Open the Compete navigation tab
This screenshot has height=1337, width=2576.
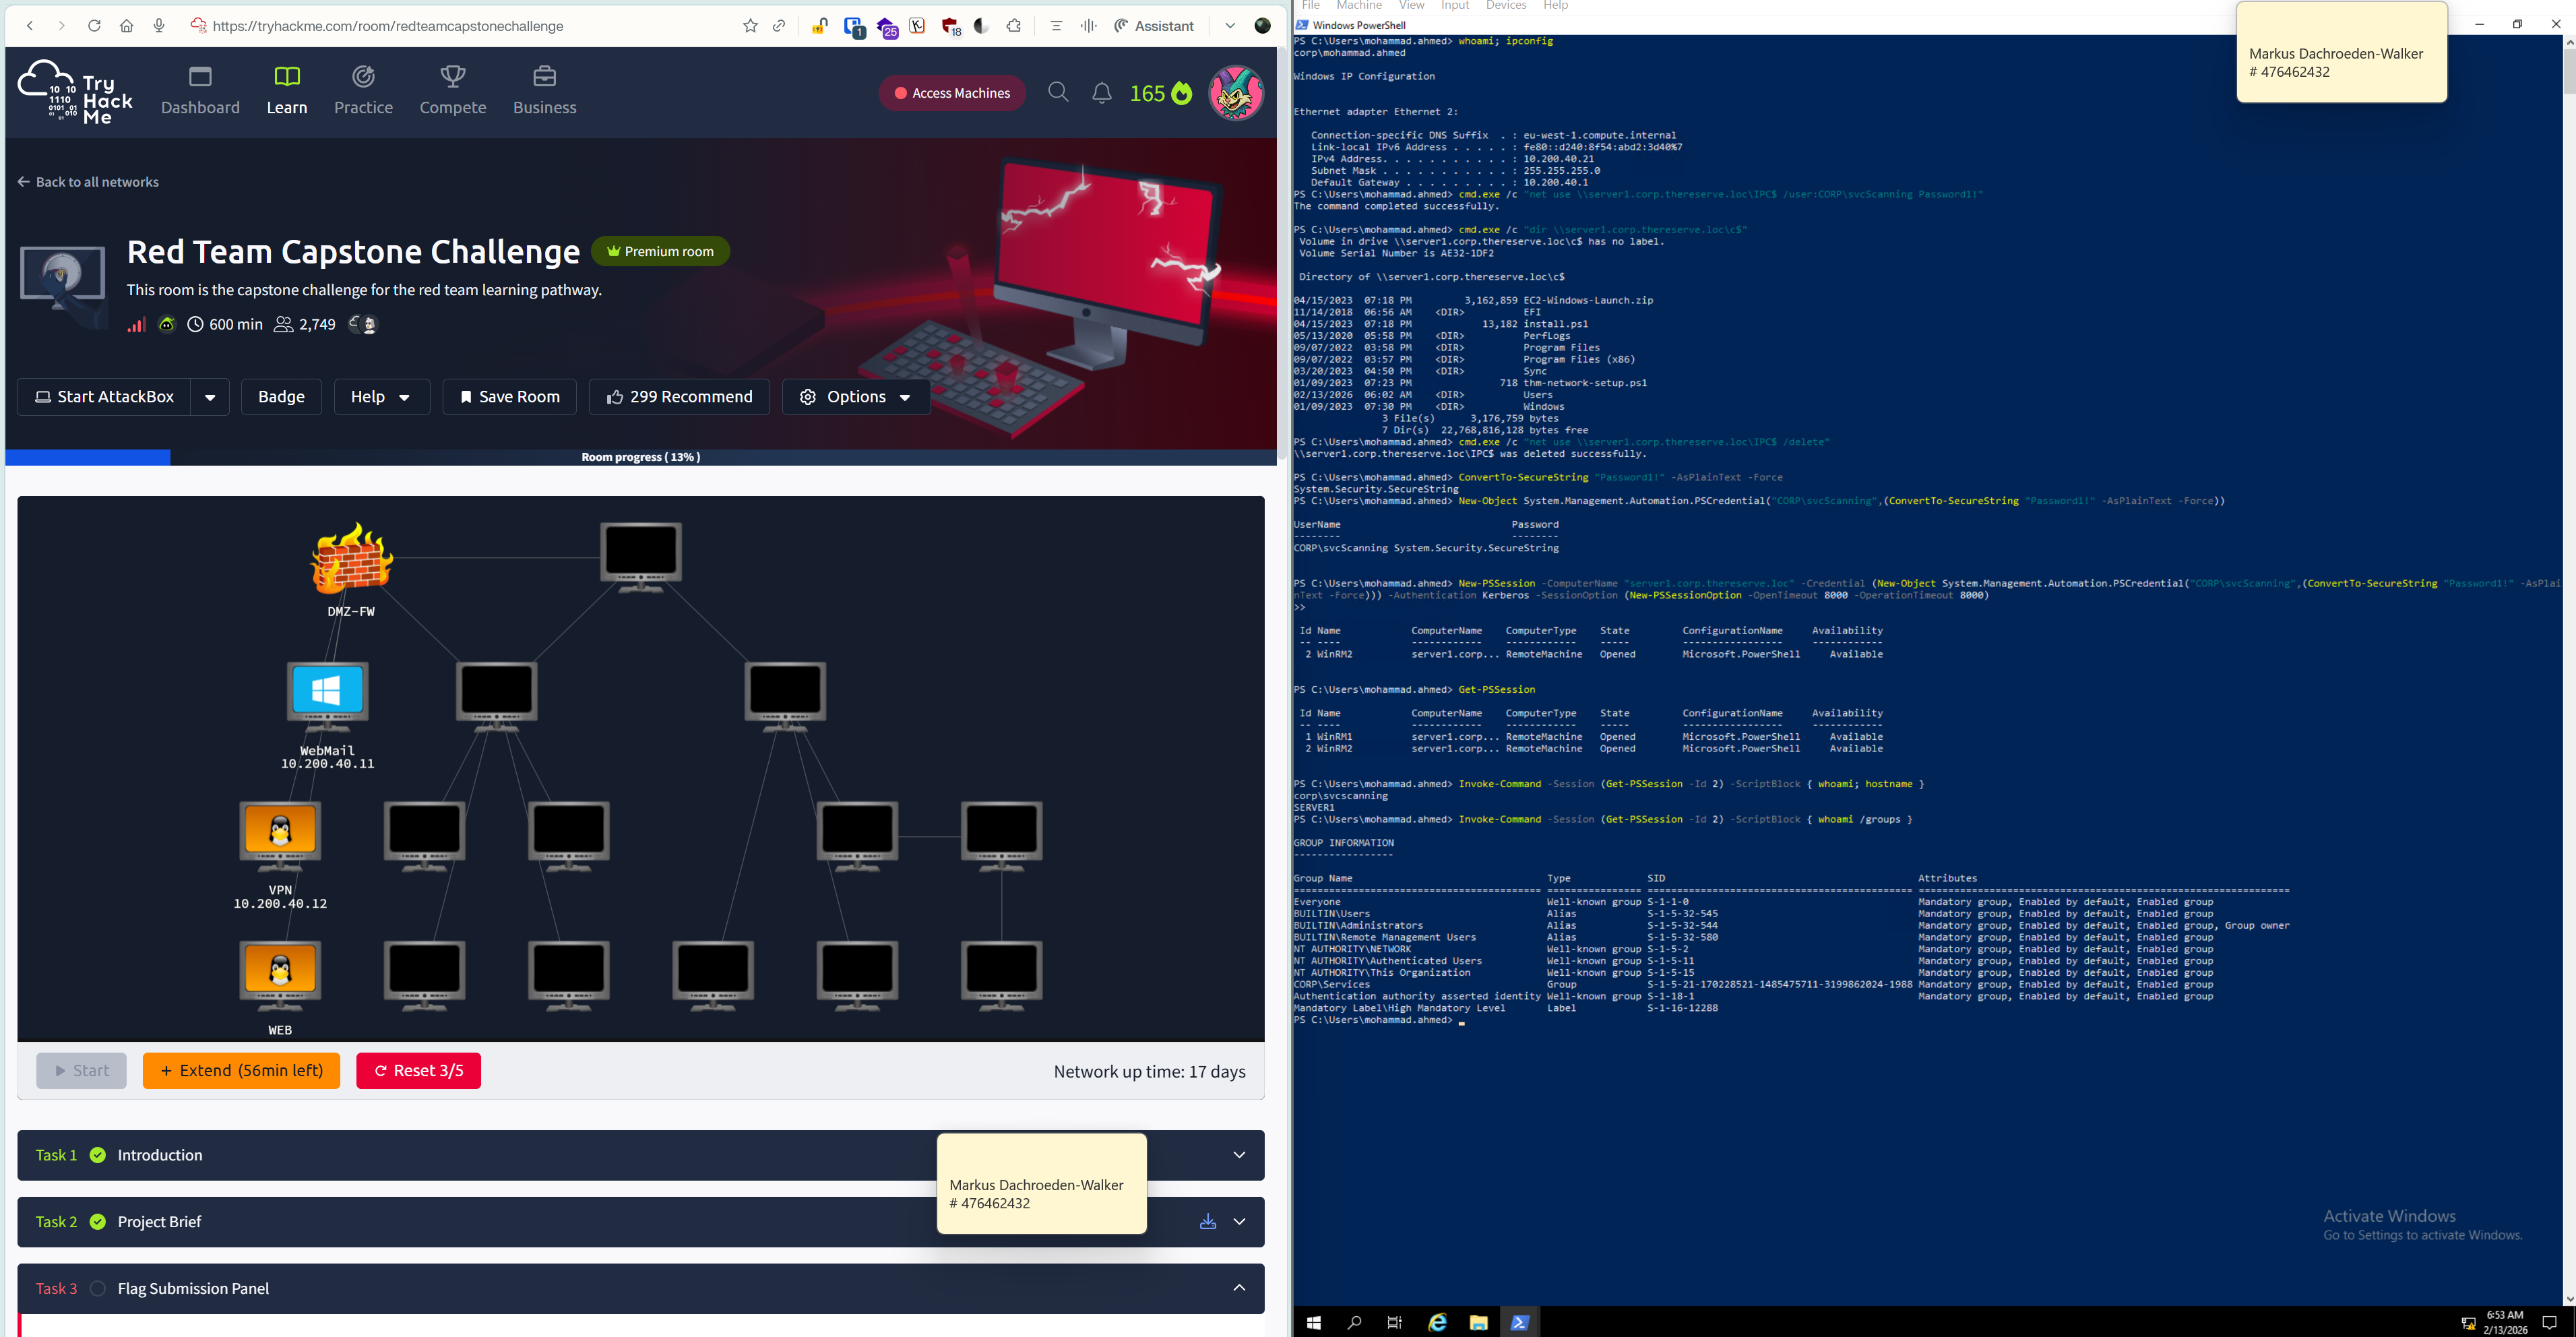[453, 90]
